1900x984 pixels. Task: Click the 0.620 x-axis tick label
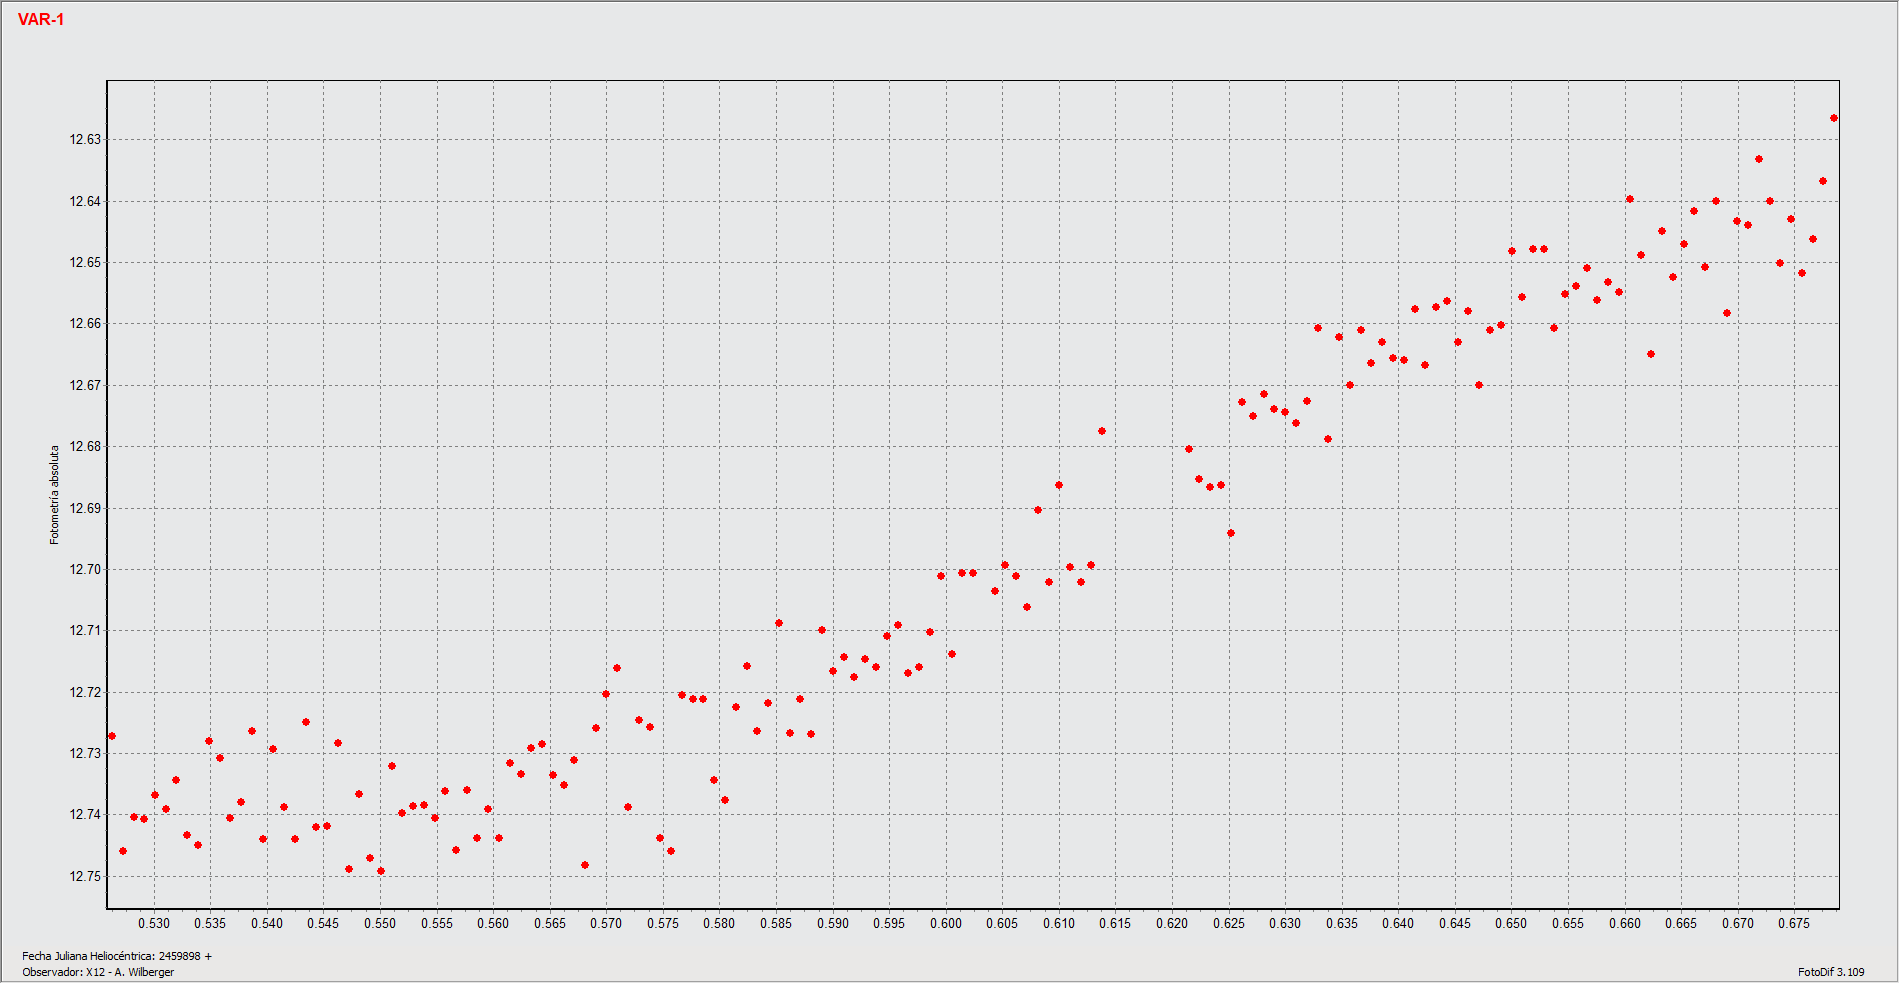pyautogui.click(x=1172, y=923)
